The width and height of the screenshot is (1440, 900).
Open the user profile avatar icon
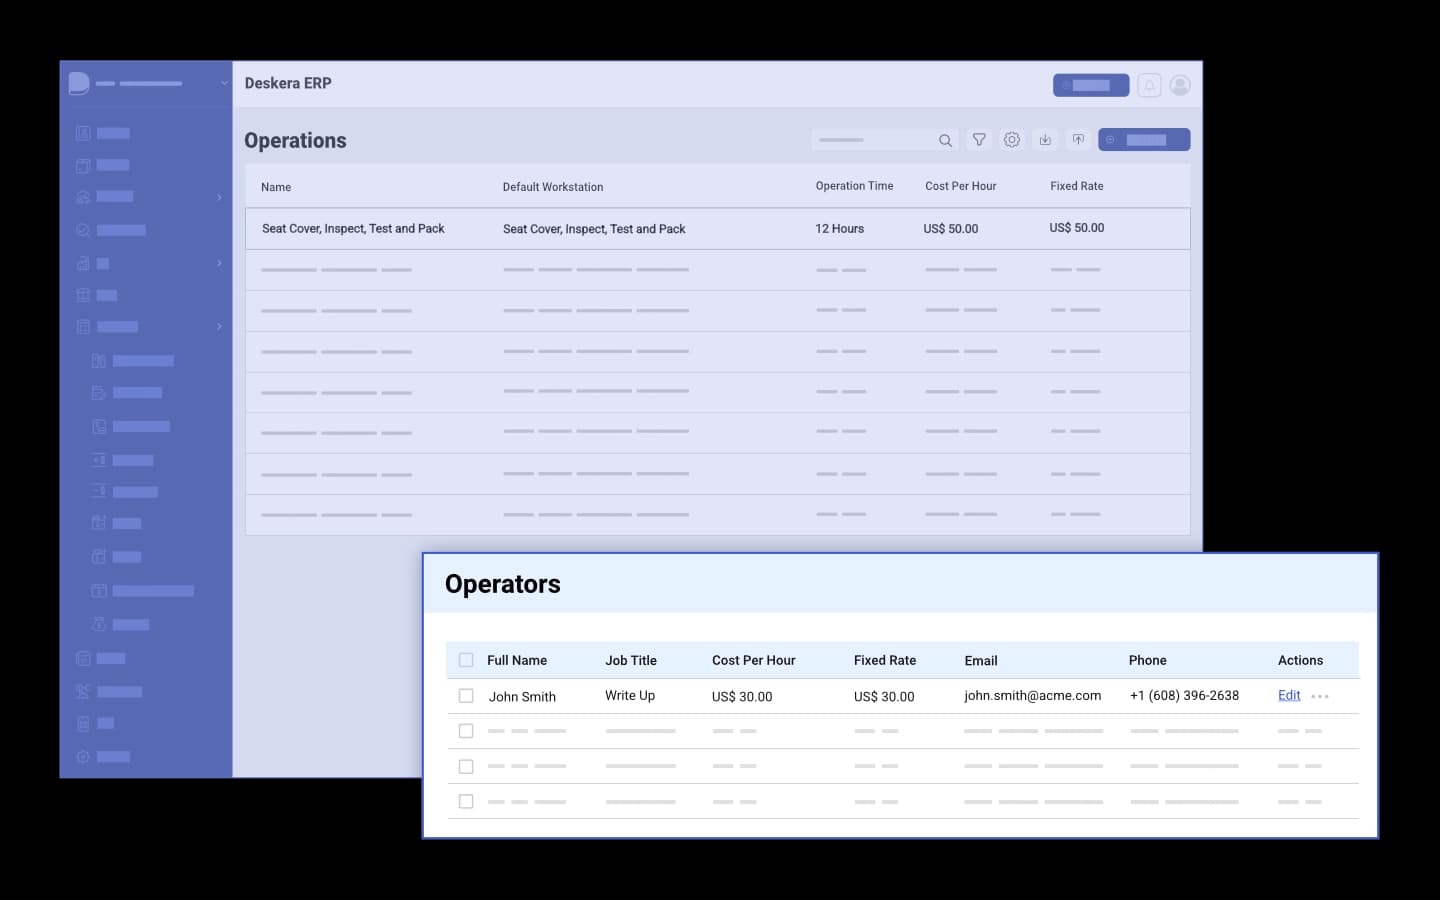point(1180,85)
